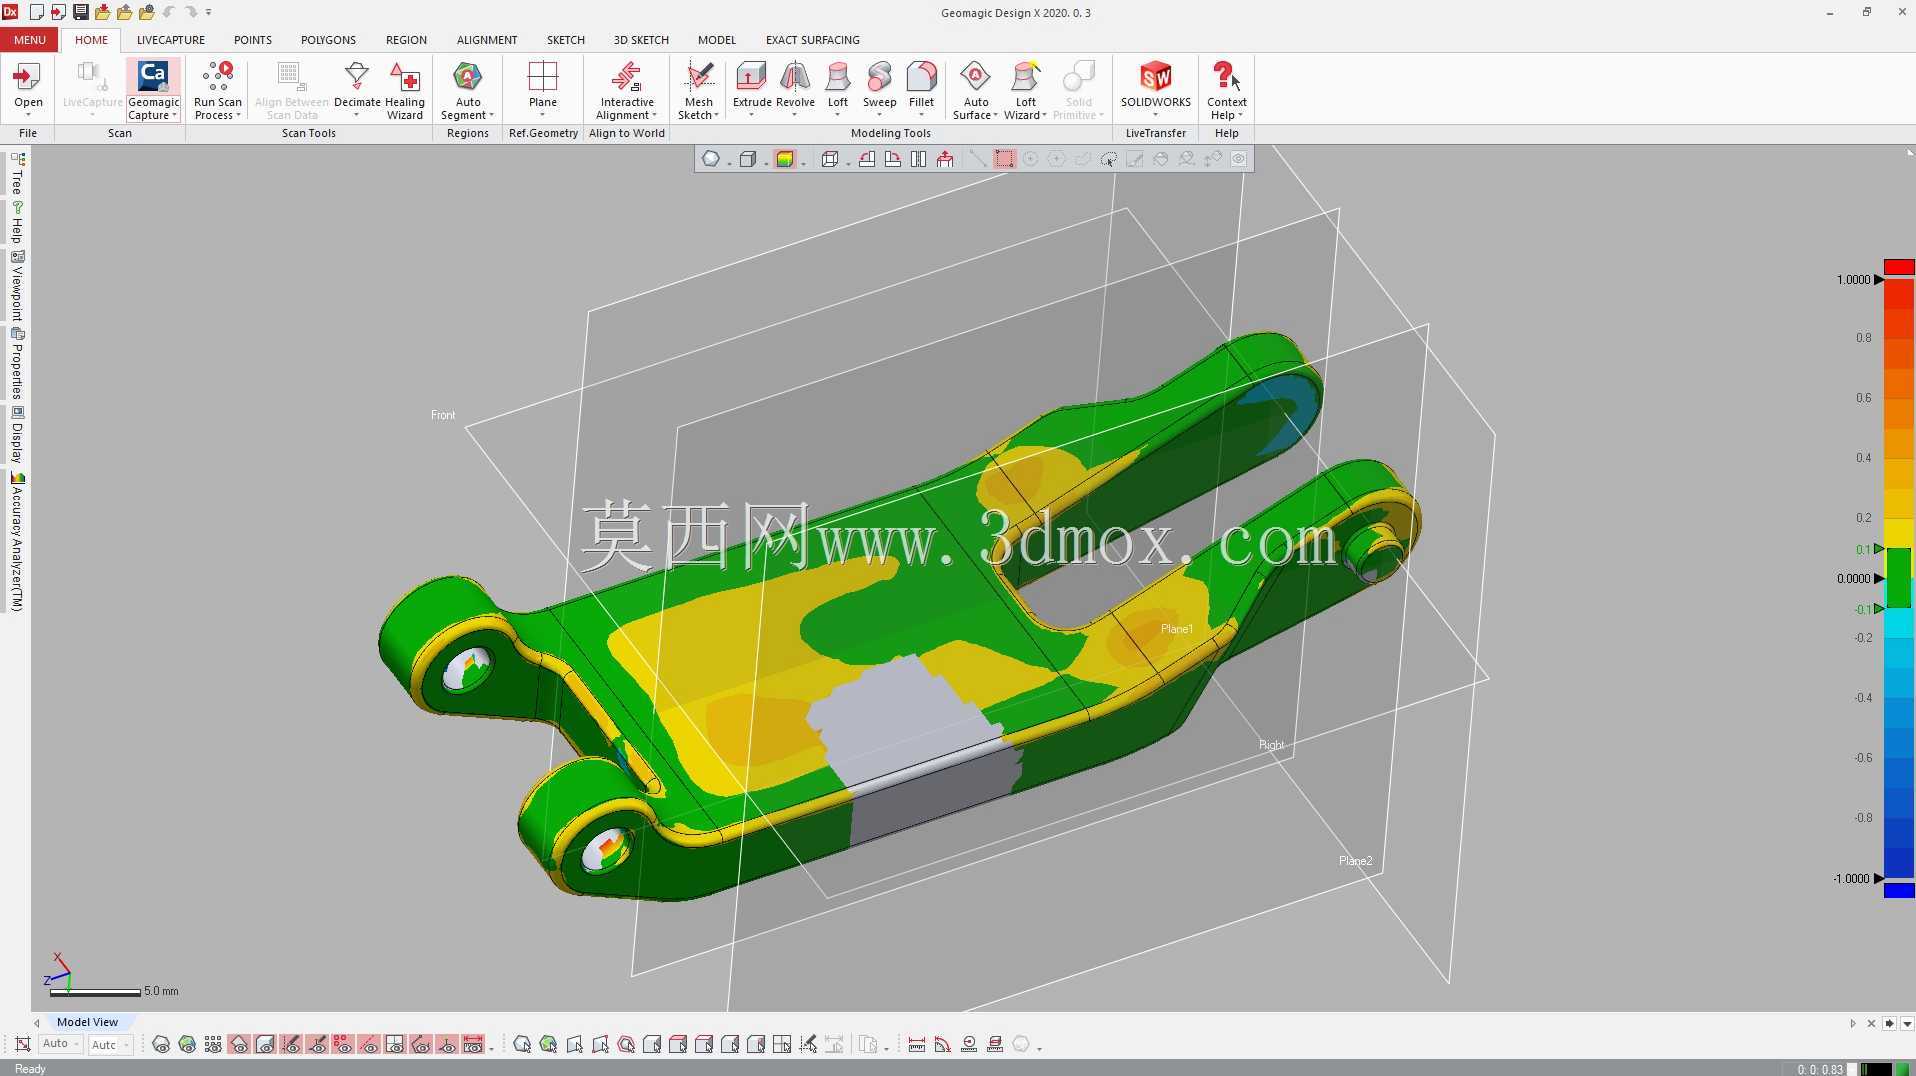Switch to the ALIGNMENT ribbon tab

click(x=487, y=40)
